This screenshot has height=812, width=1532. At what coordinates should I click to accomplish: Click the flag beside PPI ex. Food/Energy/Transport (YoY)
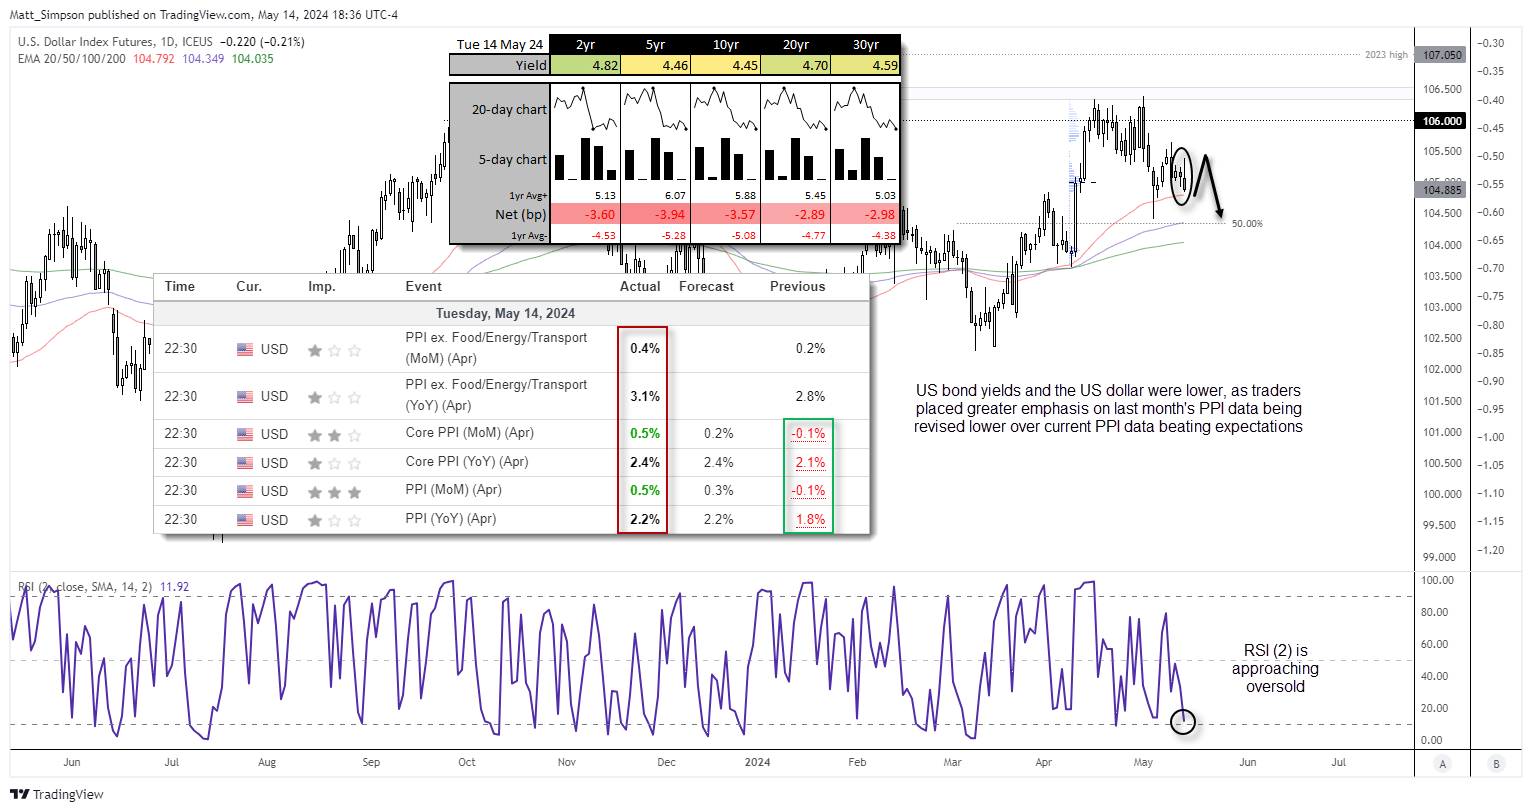click(x=245, y=397)
